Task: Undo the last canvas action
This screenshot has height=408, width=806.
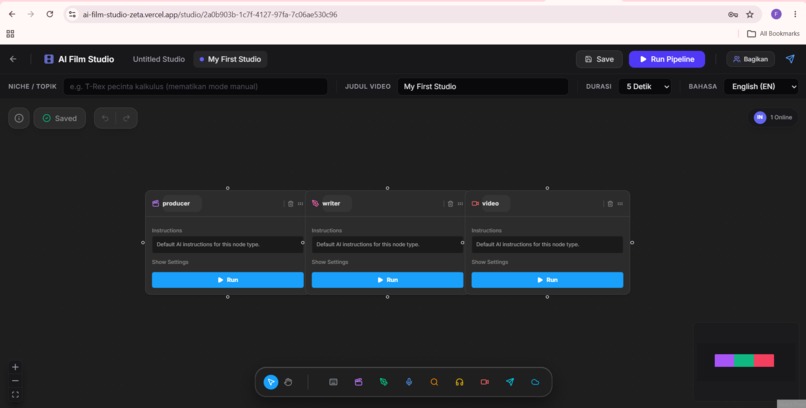Action: tap(105, 118)
